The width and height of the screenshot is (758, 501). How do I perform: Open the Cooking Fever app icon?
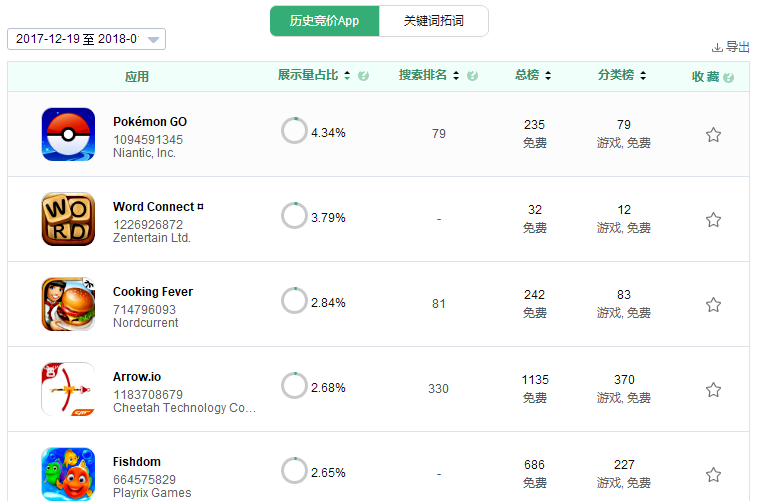(x=68, y=304)
